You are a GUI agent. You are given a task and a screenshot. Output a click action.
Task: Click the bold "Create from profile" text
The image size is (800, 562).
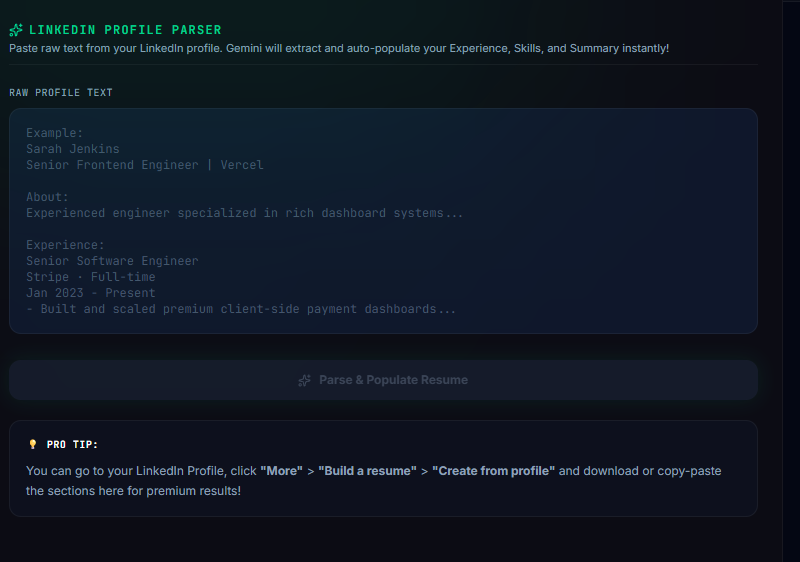(x=493, y=471)
